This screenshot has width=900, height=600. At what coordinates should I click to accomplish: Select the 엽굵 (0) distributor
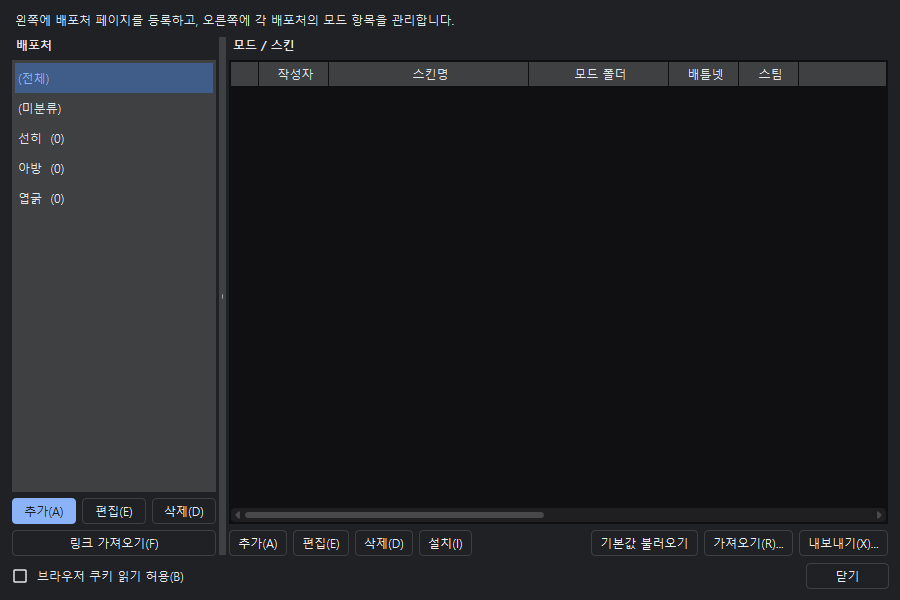pos(114,199)
